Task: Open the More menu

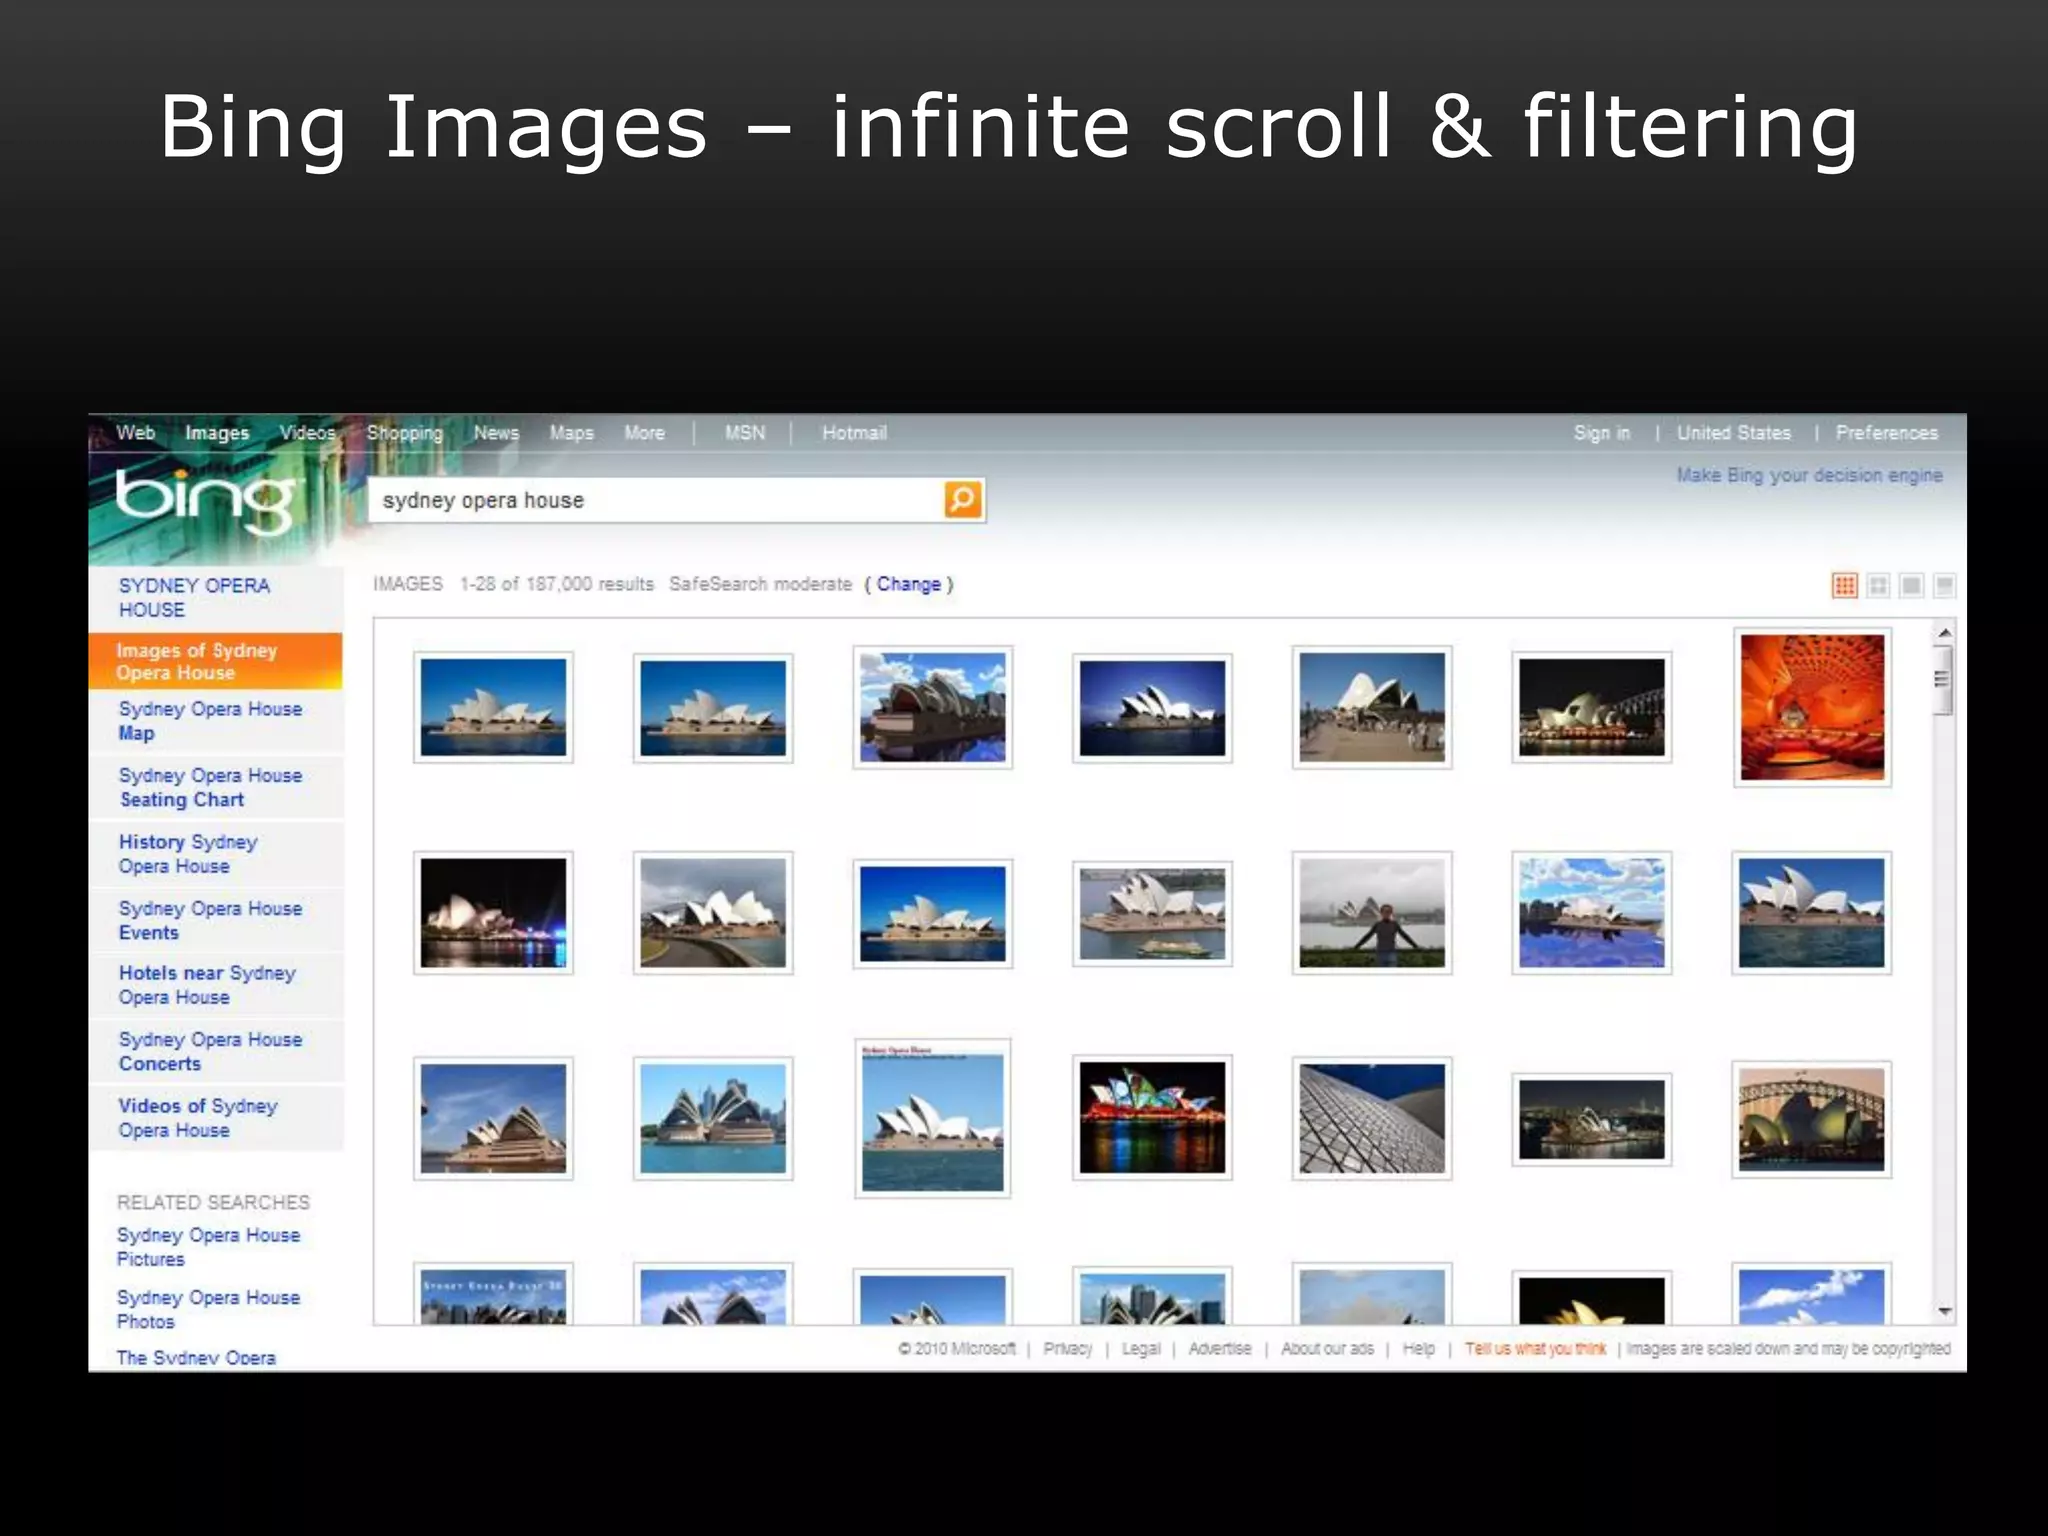Action: click(644, 433)
